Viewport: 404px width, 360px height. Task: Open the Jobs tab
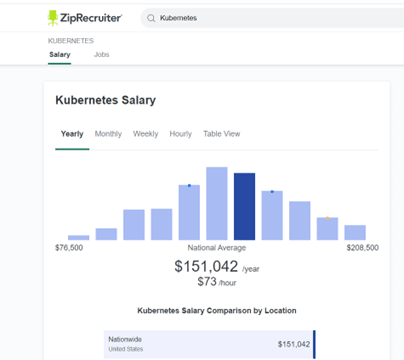[x=101, y=54]
